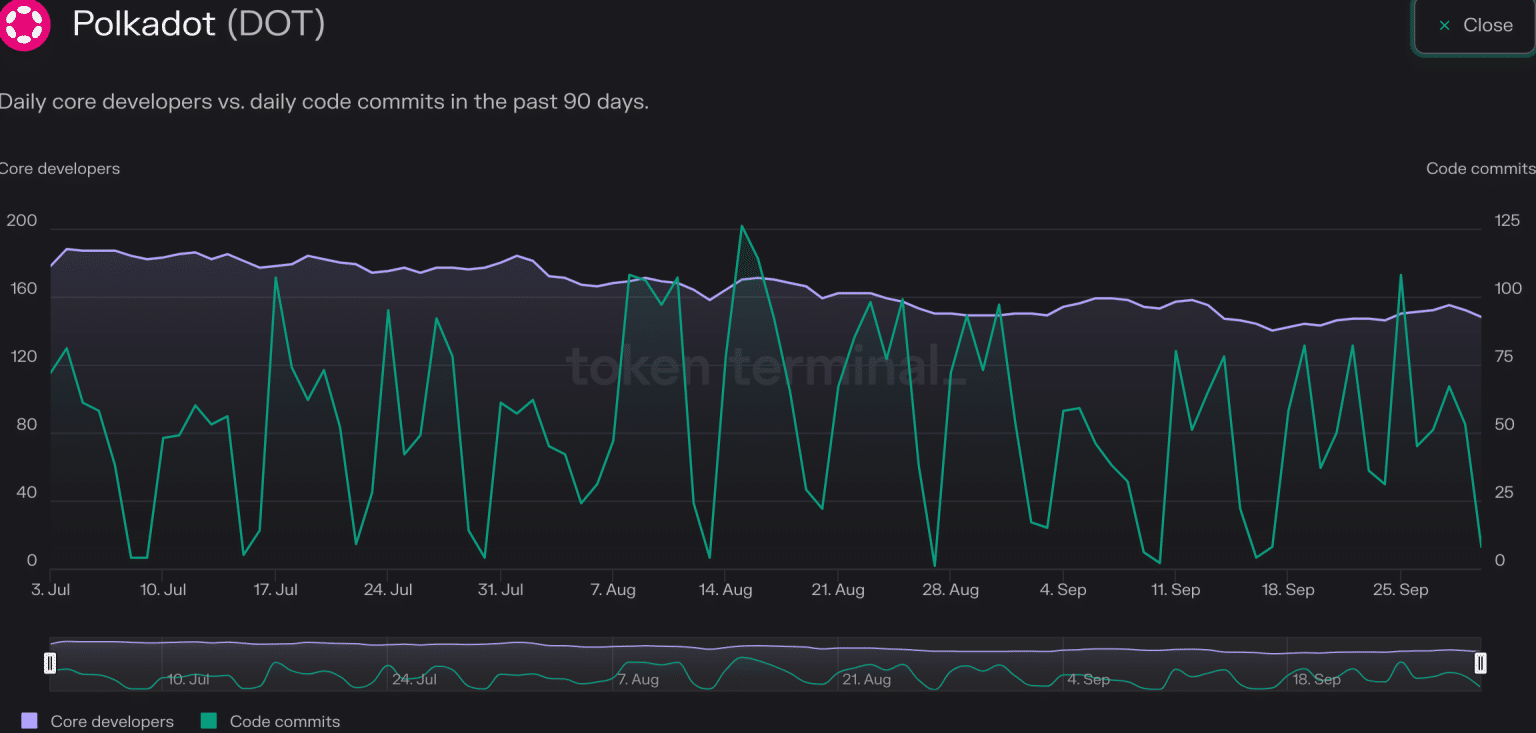Select the 25. Sep x-axis date label

1400,590
